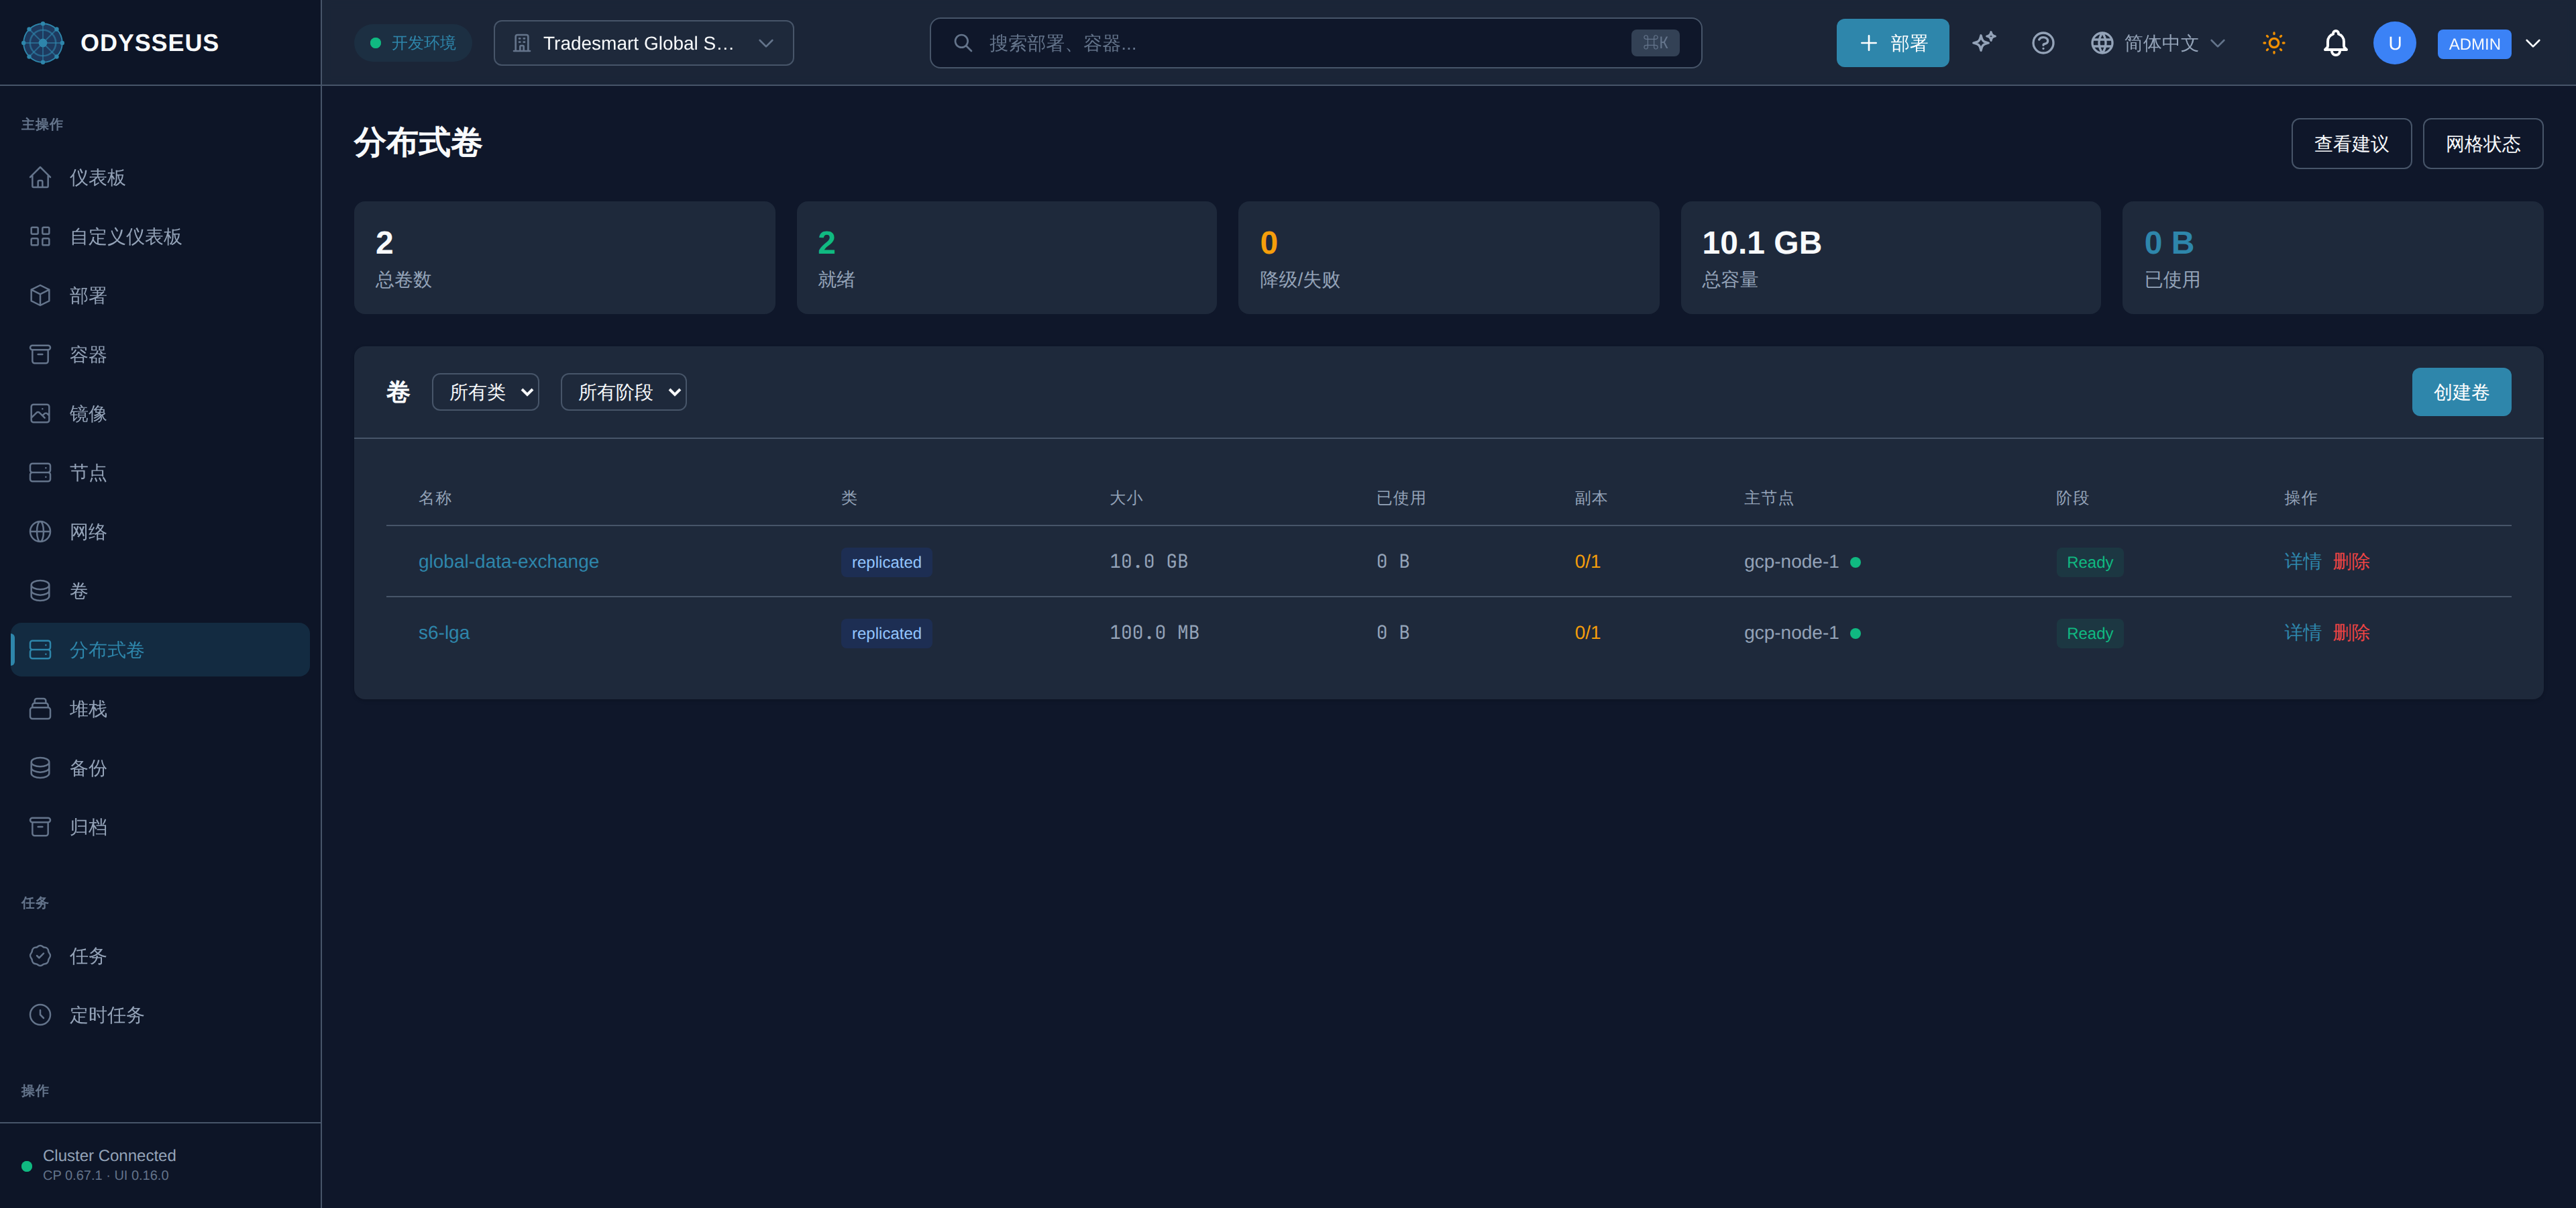Click the Ready badge in s6-lga row
This screenshot has height=1208, width=2576.
point(2089,633)
